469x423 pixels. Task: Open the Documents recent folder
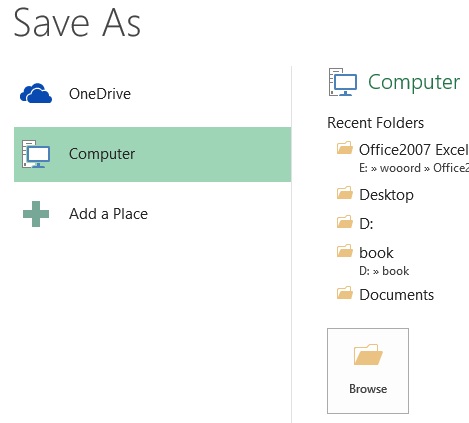398,295
